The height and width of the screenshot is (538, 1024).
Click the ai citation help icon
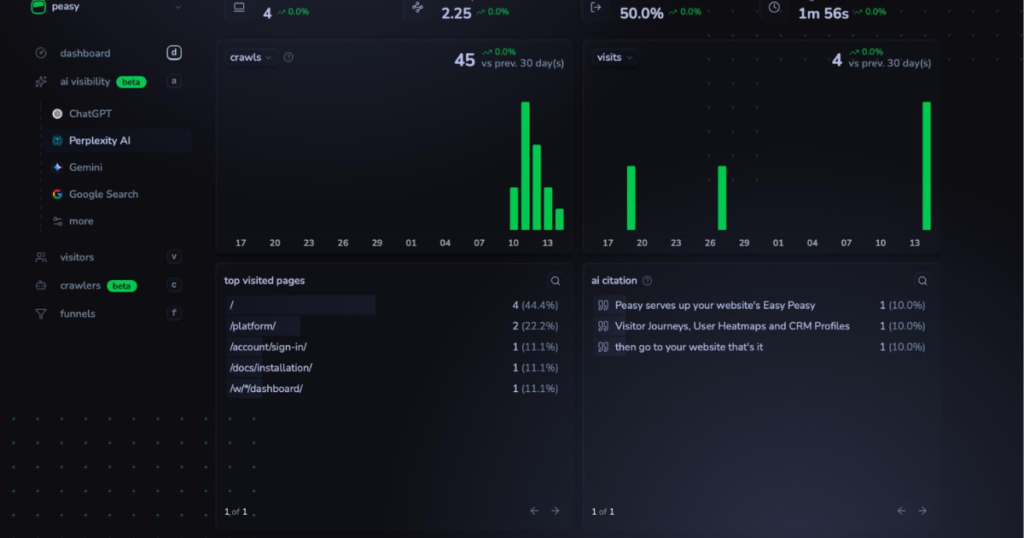647,281
